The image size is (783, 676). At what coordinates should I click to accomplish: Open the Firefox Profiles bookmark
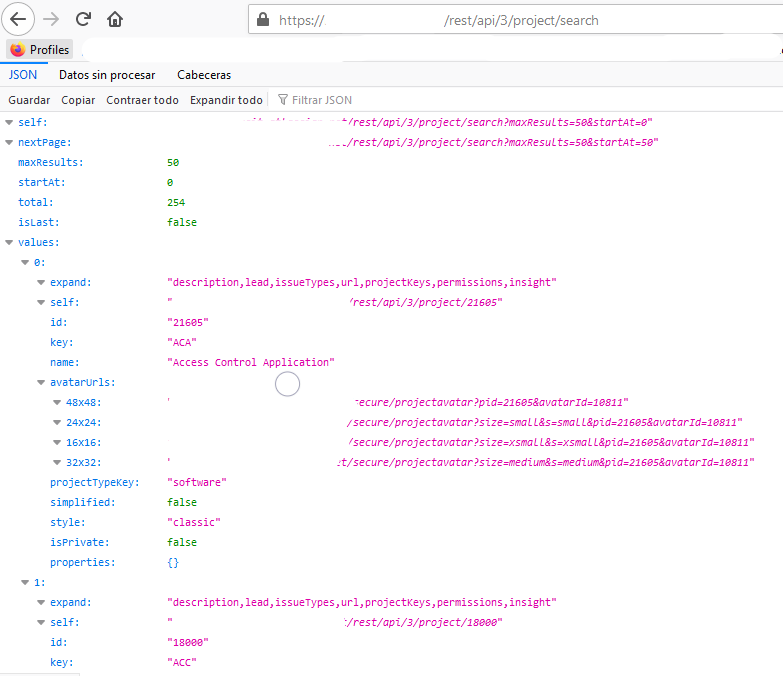point(40,49)
